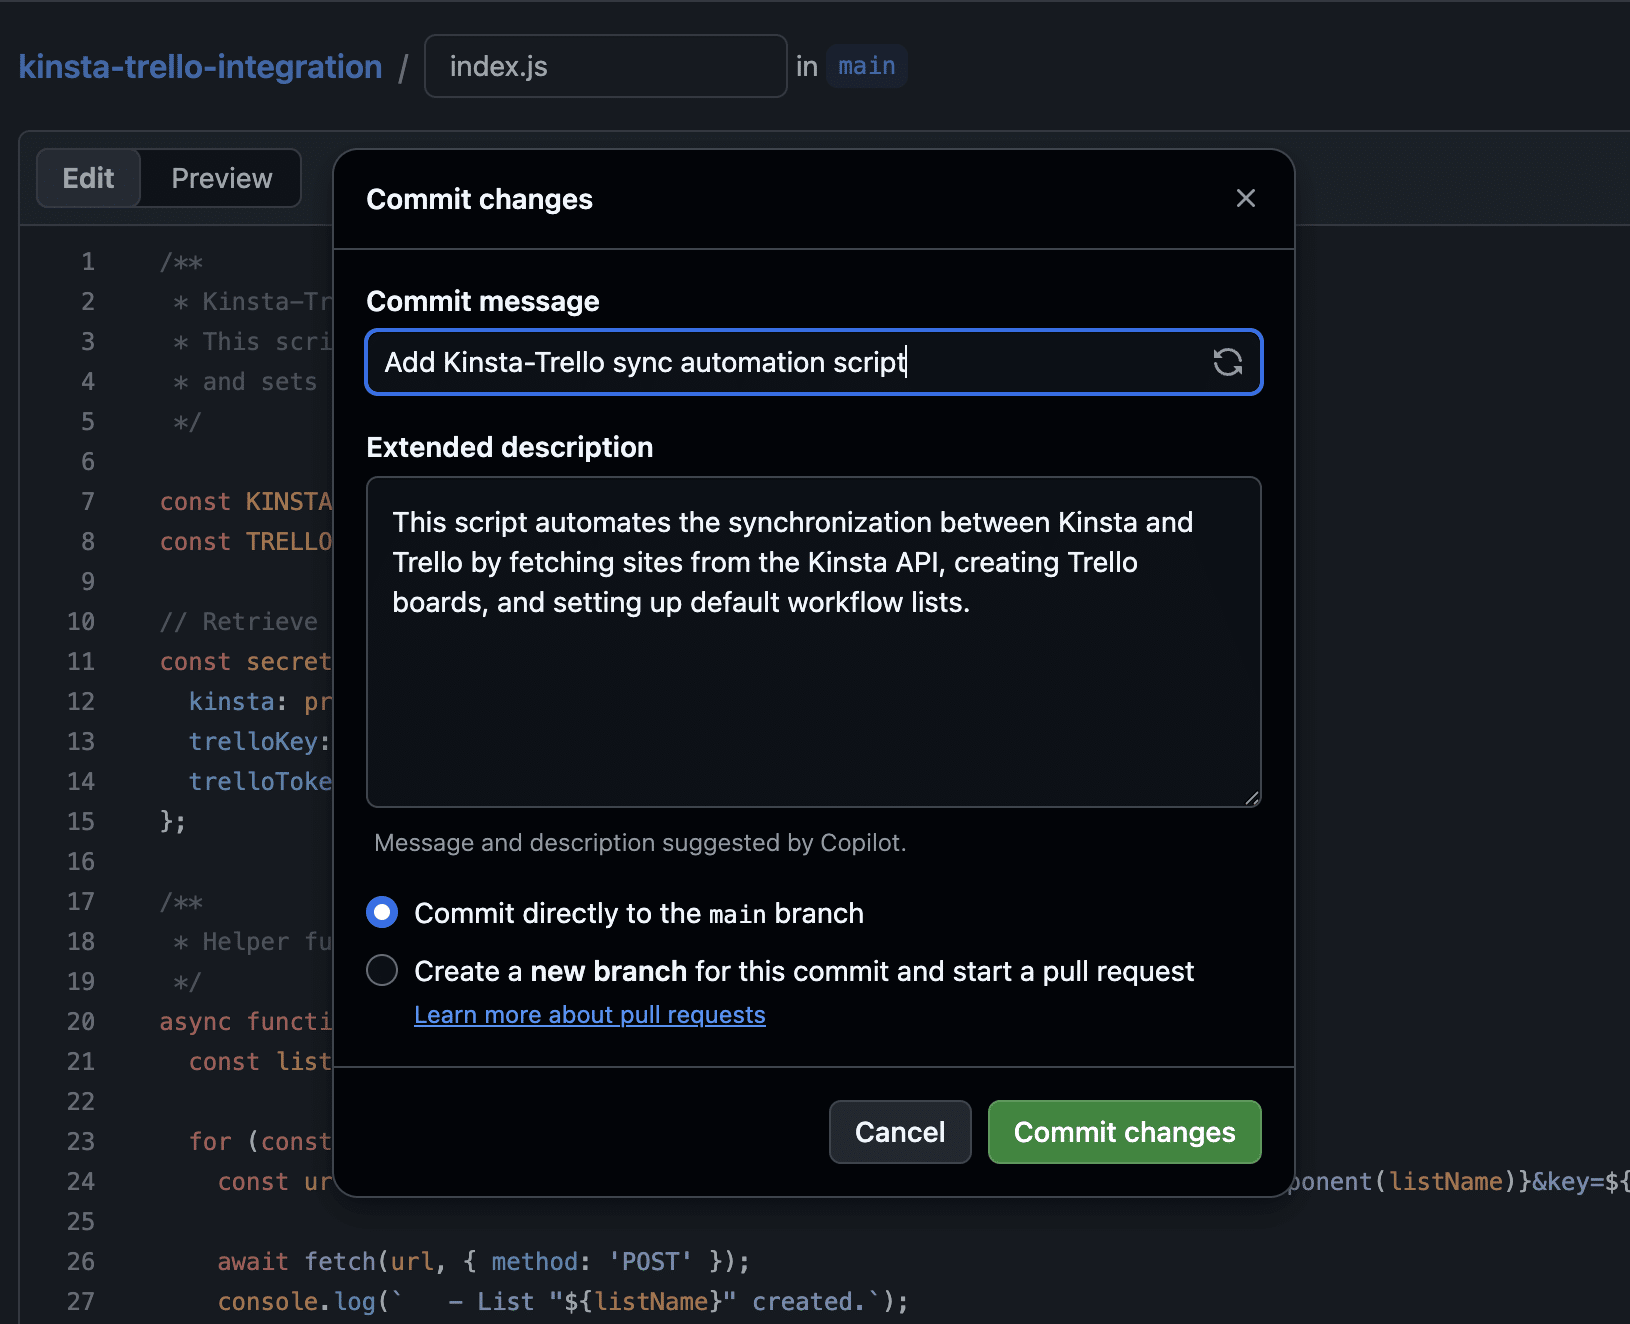The image size is (1630, 1324).
Task: Switch to the Edit tab
Action: 88,178
